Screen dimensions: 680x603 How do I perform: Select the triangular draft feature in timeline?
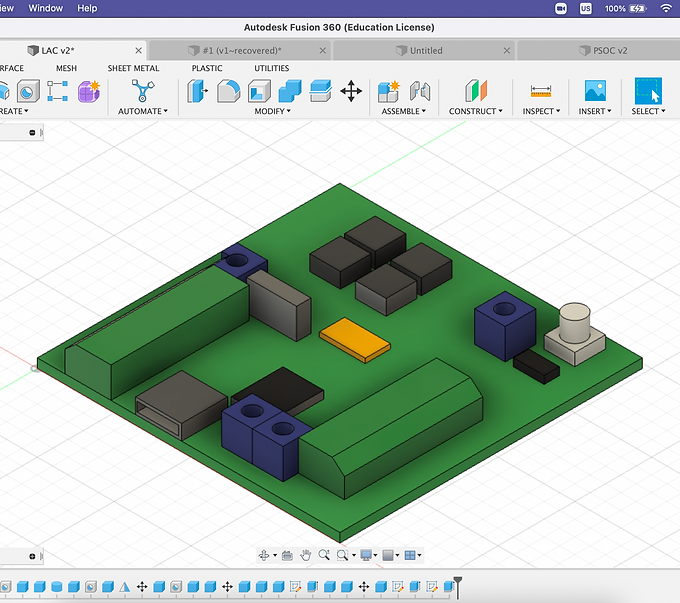pos(124,587)
